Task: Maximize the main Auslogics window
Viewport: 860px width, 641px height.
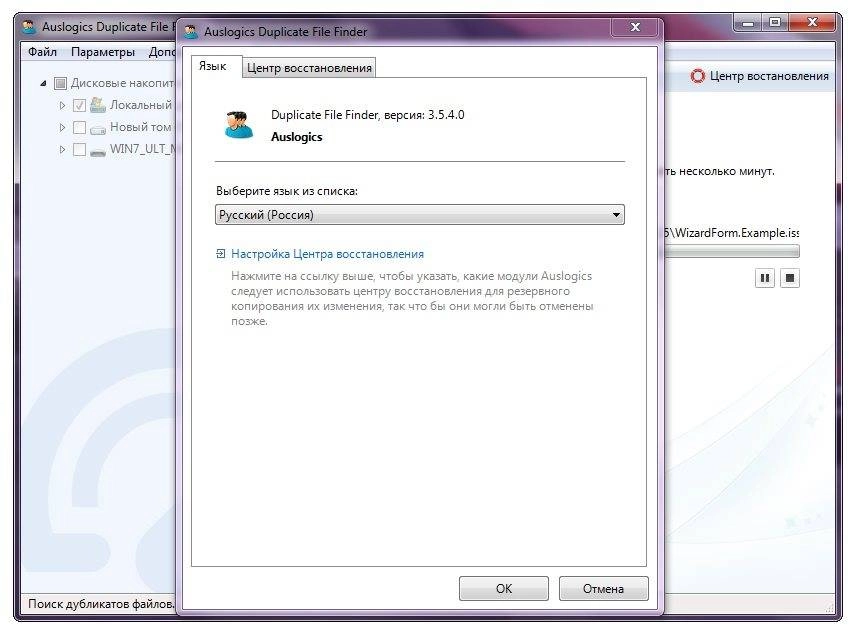Action: pyautogui.click(x=775, y=23)
